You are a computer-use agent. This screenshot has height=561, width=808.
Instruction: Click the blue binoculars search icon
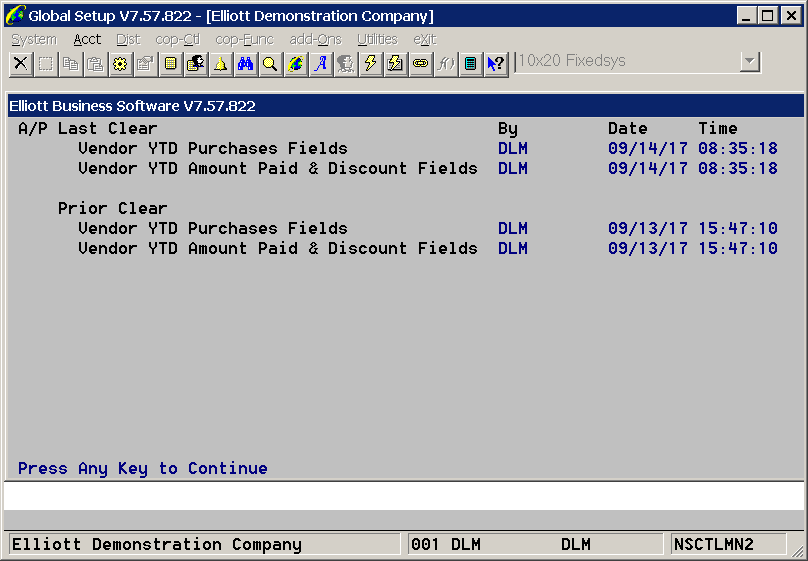click(245, 64)
